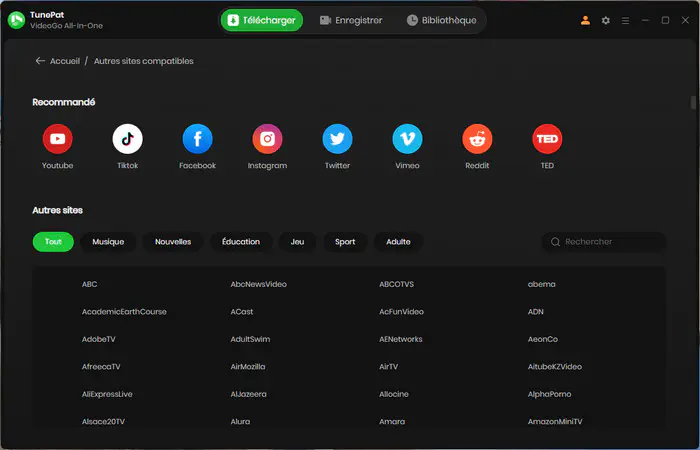Image resolution: width=700 pixels, height=450 pixels.
Task: Select the Tout category filter
Action: tap(53, 242)
